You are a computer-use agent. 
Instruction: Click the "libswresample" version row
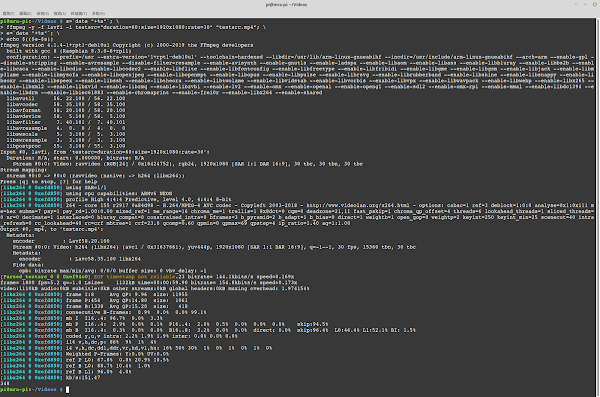66,140
